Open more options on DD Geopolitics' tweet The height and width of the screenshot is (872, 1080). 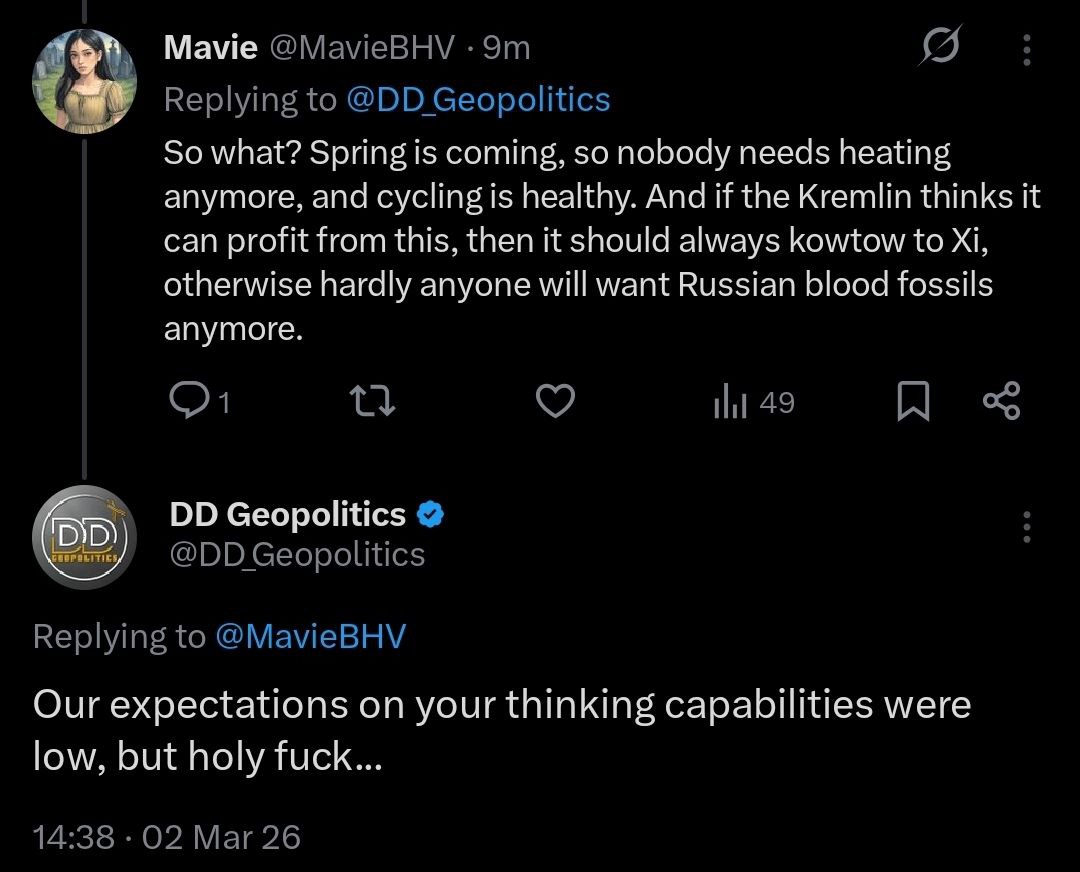1027,526
